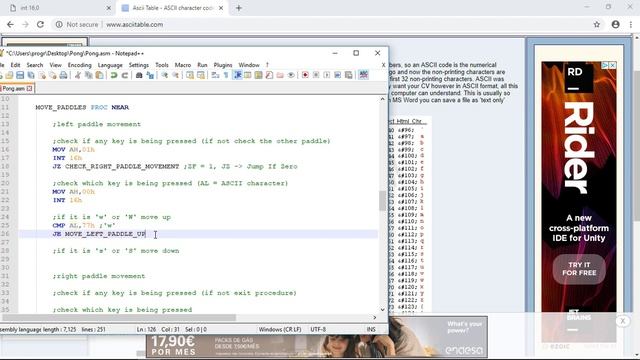Open the Document Map panel icon
Viewport: 640px width, 360px height.
tap(258, 75)
